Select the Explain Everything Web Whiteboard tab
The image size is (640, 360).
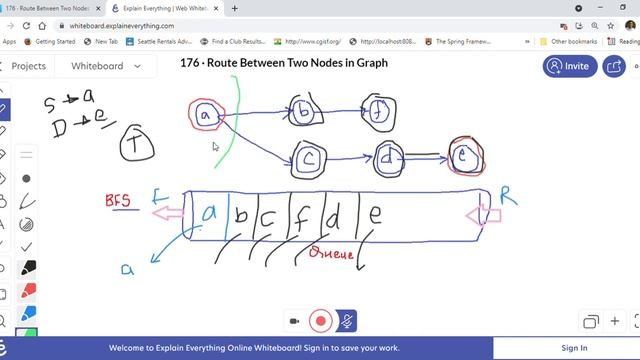tap(166, 8)
